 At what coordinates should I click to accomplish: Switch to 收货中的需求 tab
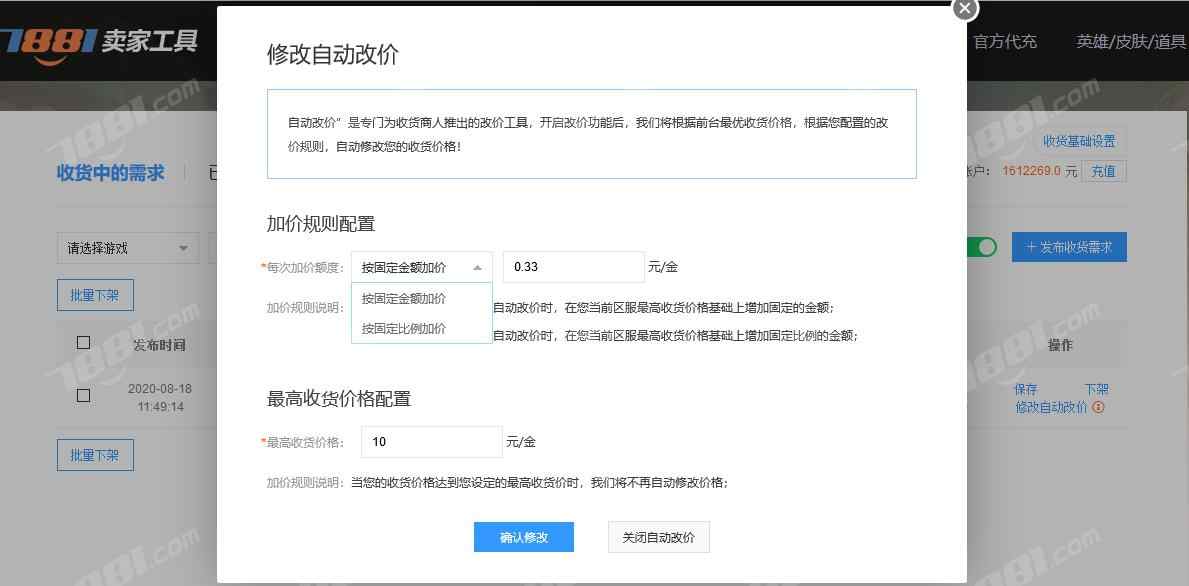(x=111, y=172)
